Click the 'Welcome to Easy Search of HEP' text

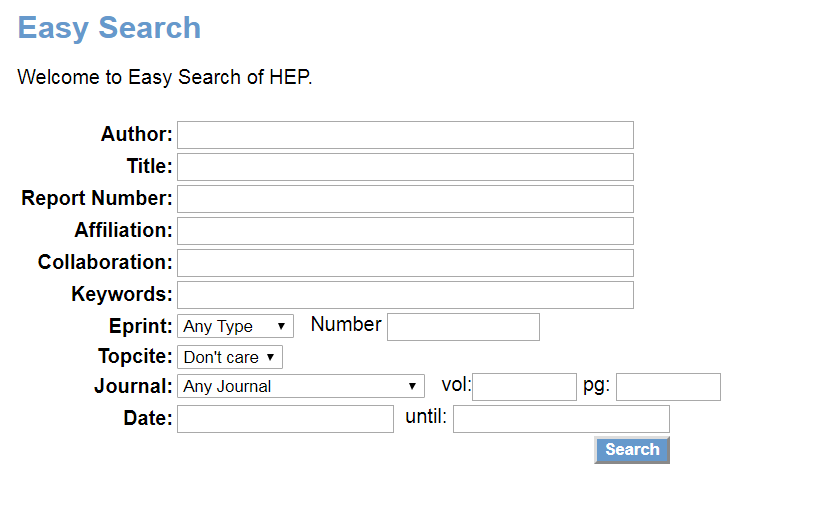coord(165,77)
